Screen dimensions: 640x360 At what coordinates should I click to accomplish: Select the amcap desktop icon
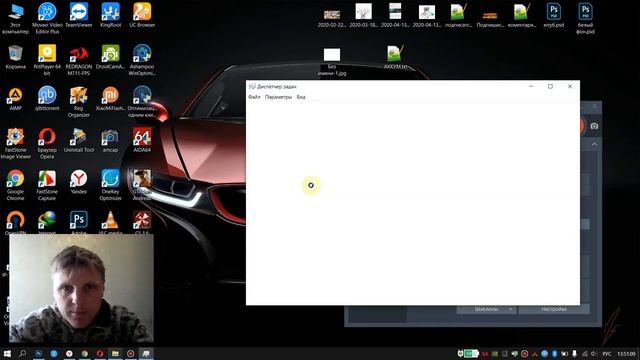tap(111, 141)
